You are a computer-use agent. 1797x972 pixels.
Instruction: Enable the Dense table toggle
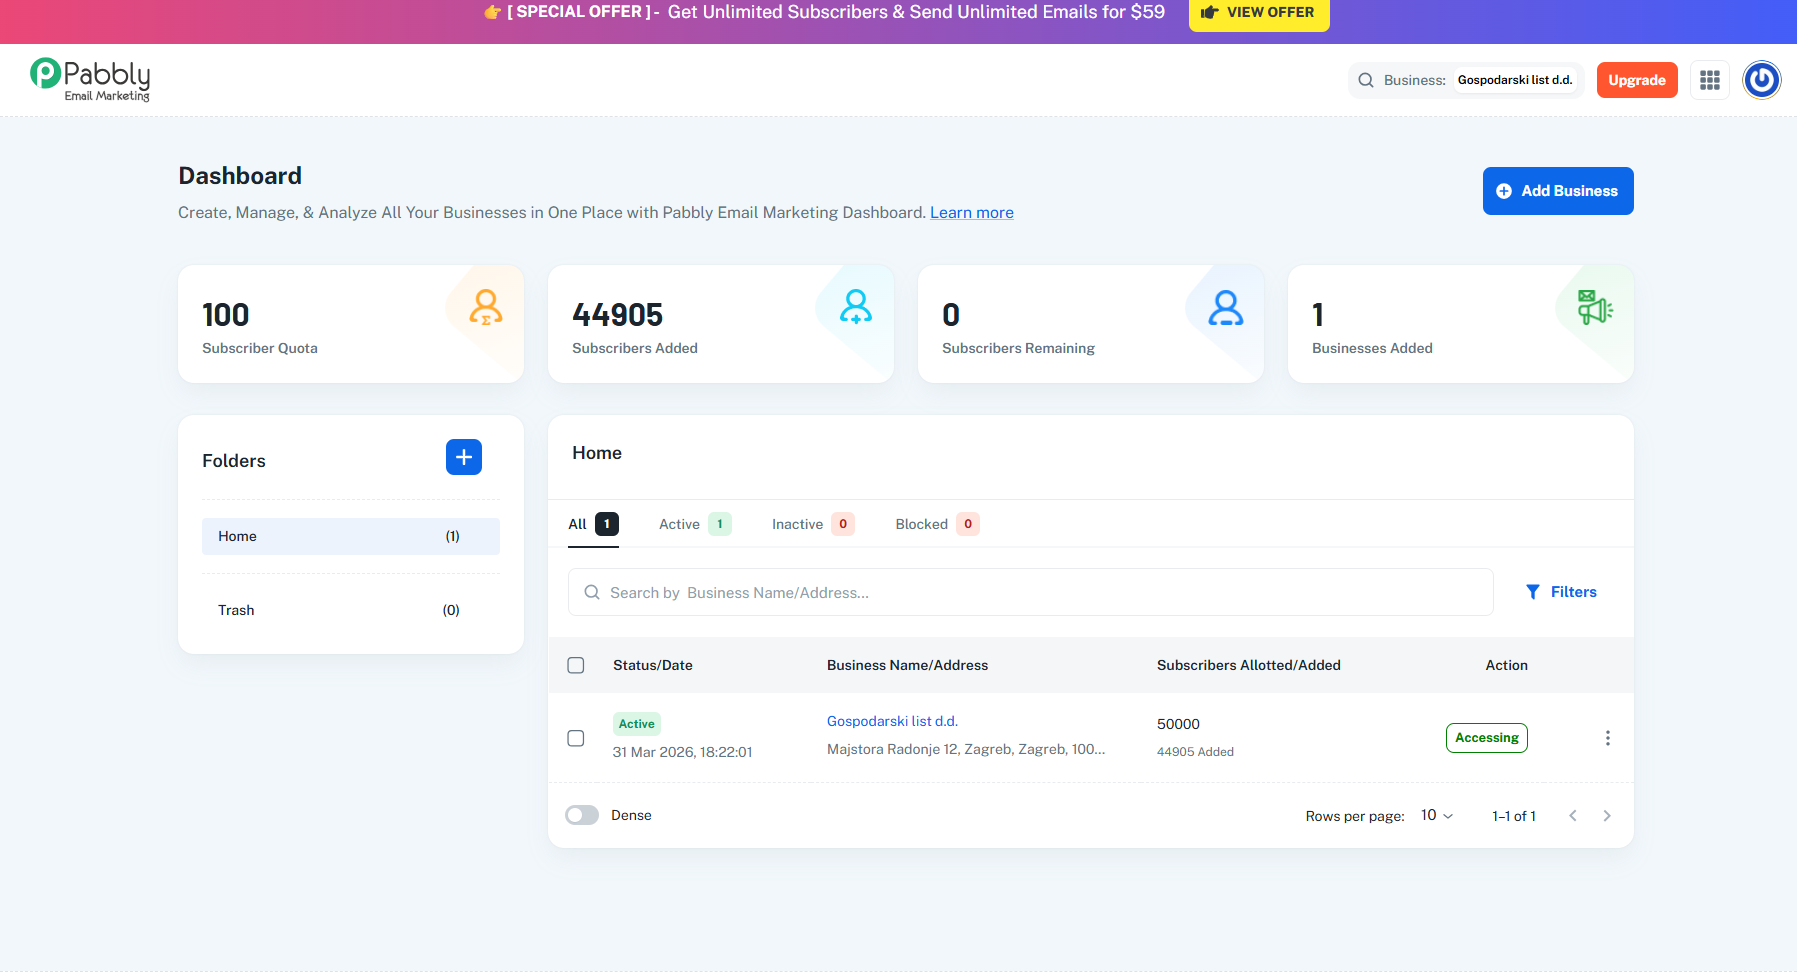click(582, 815)
